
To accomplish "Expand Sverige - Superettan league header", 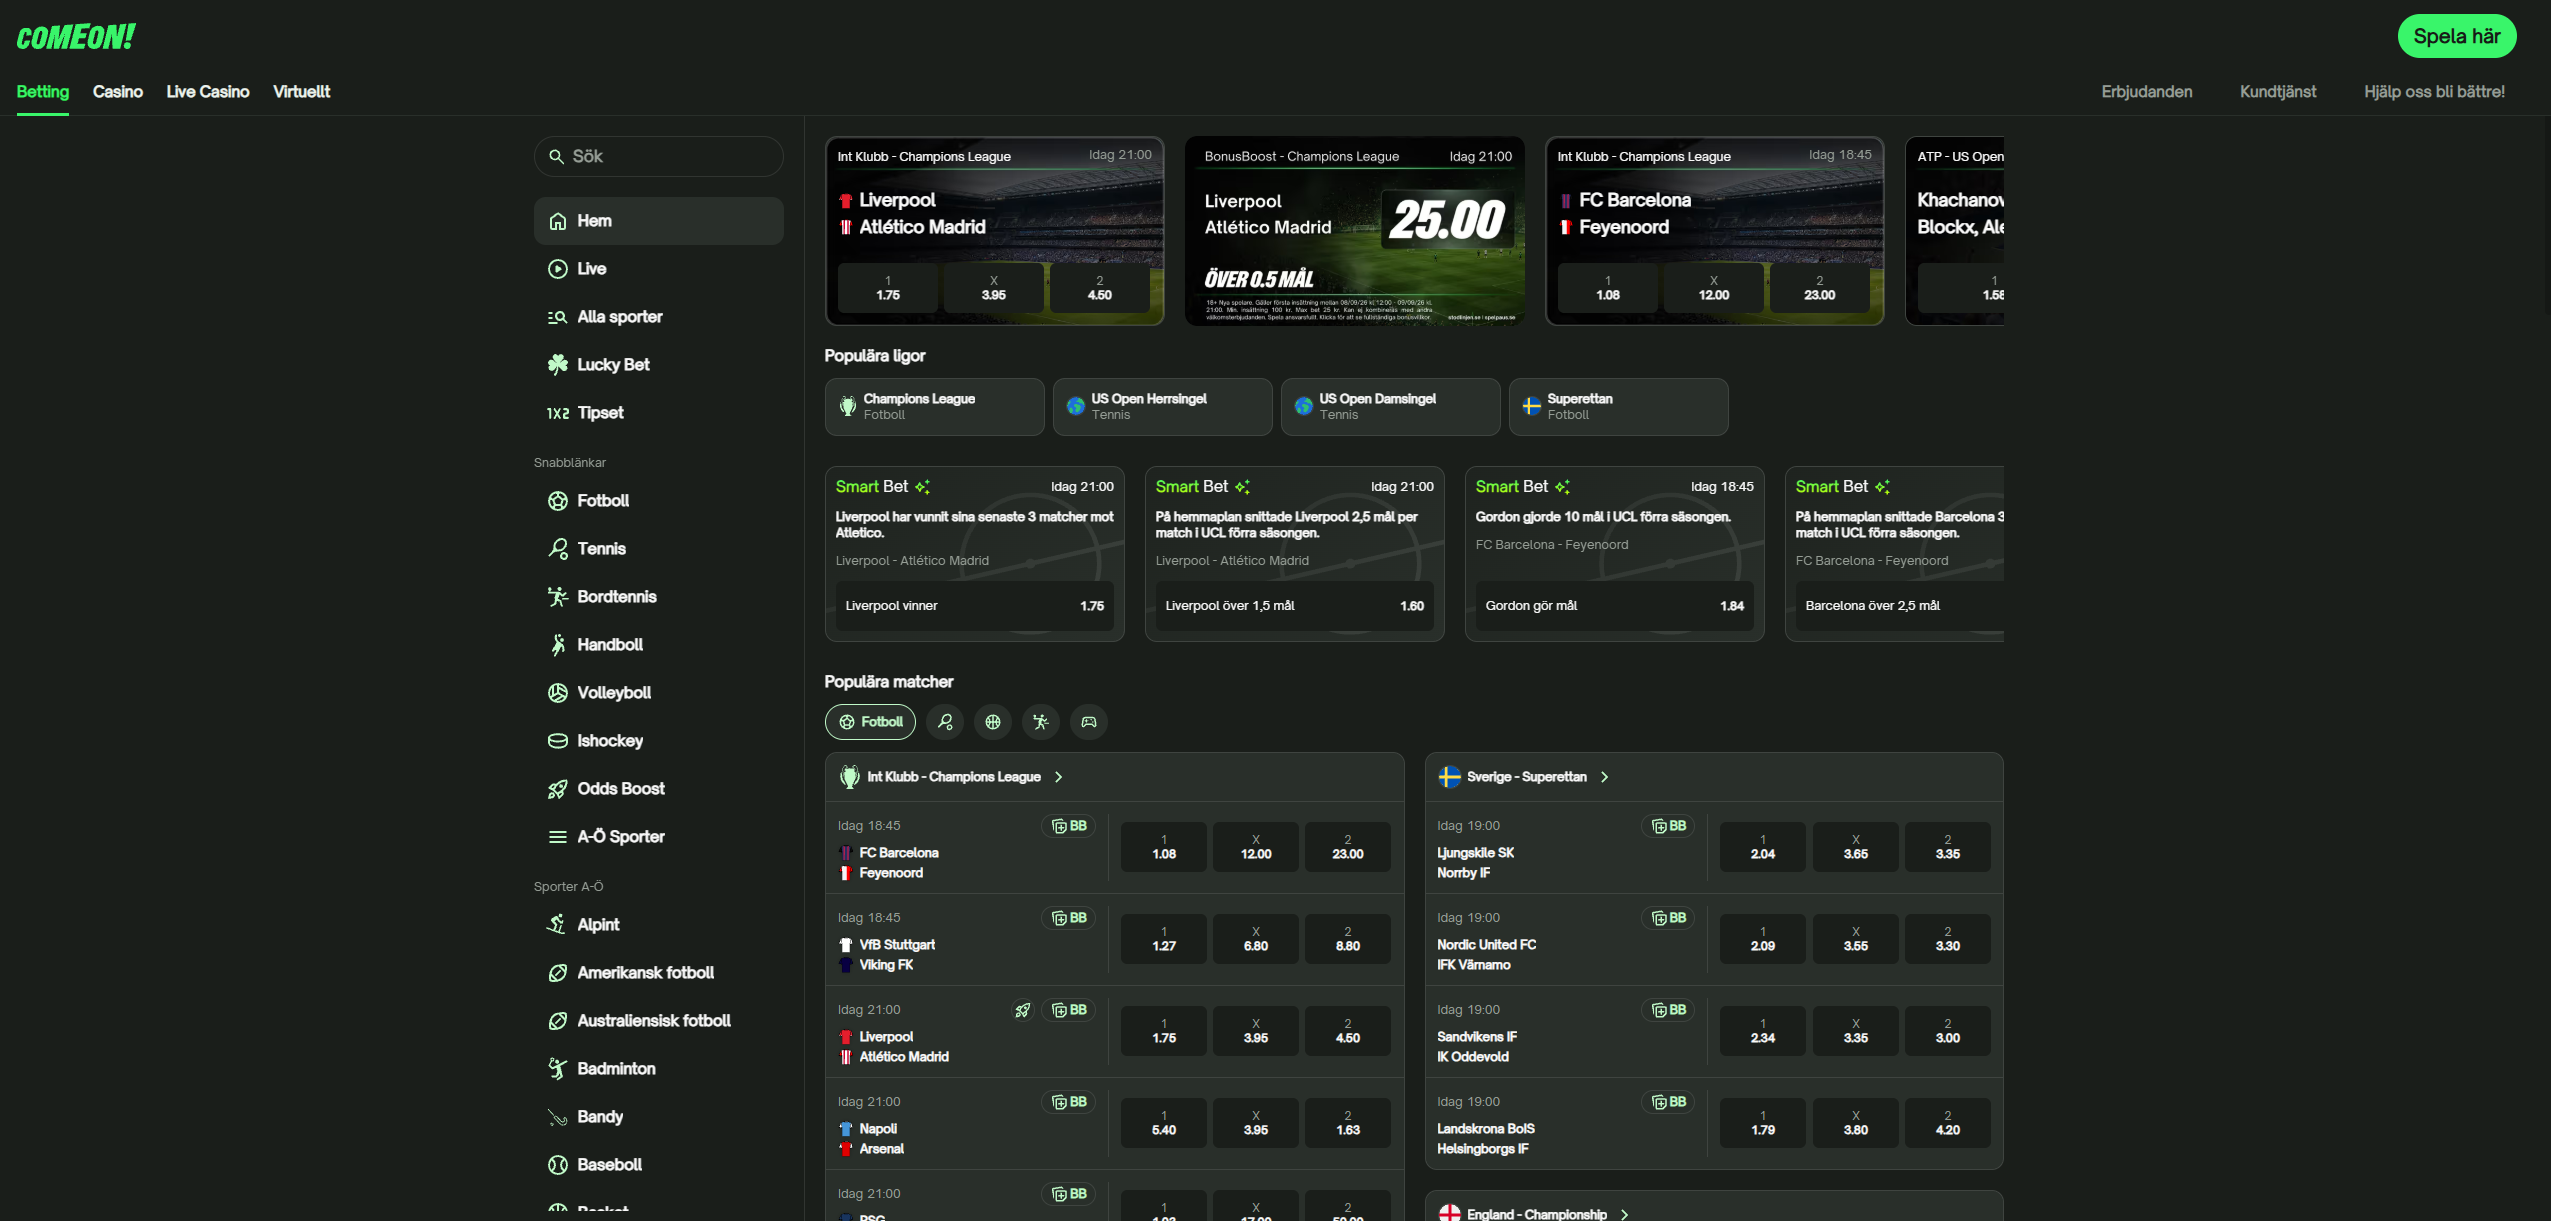I will [x=1714, y=777].
